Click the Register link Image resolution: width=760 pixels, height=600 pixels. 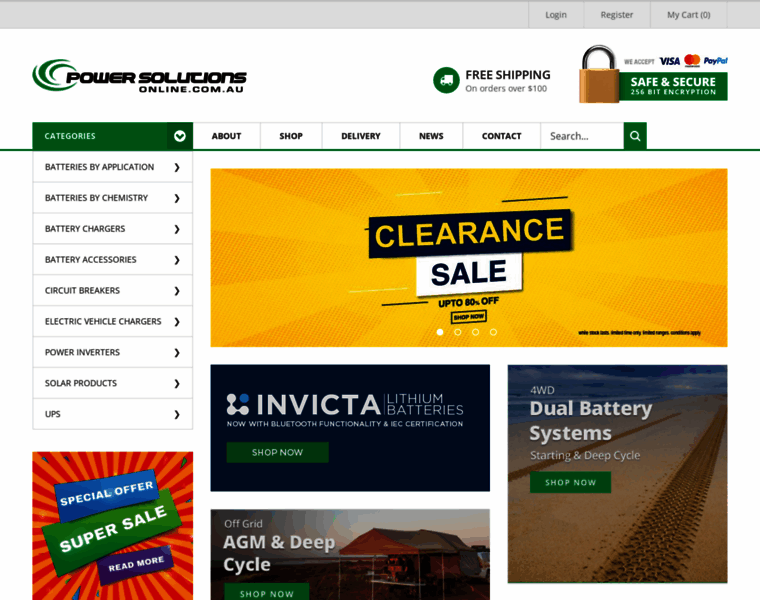[x=617, y=15]
